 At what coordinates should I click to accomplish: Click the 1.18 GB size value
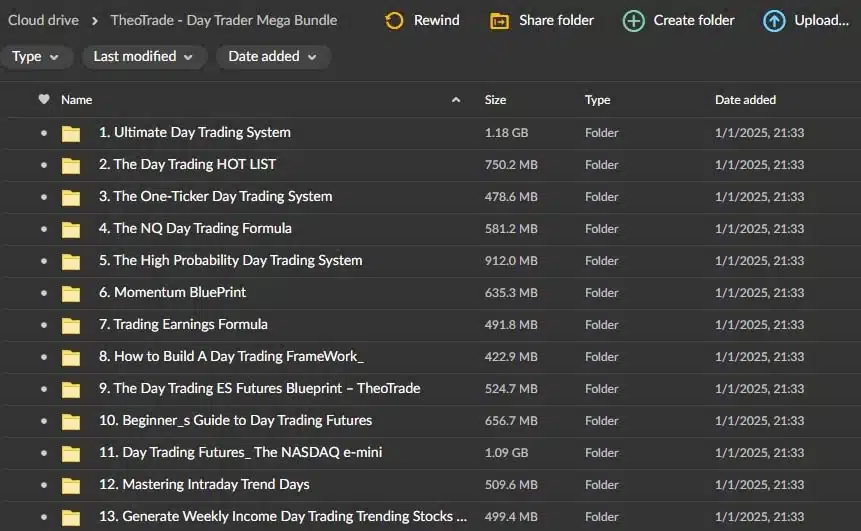pyautogui.click(x=506, y=133)
